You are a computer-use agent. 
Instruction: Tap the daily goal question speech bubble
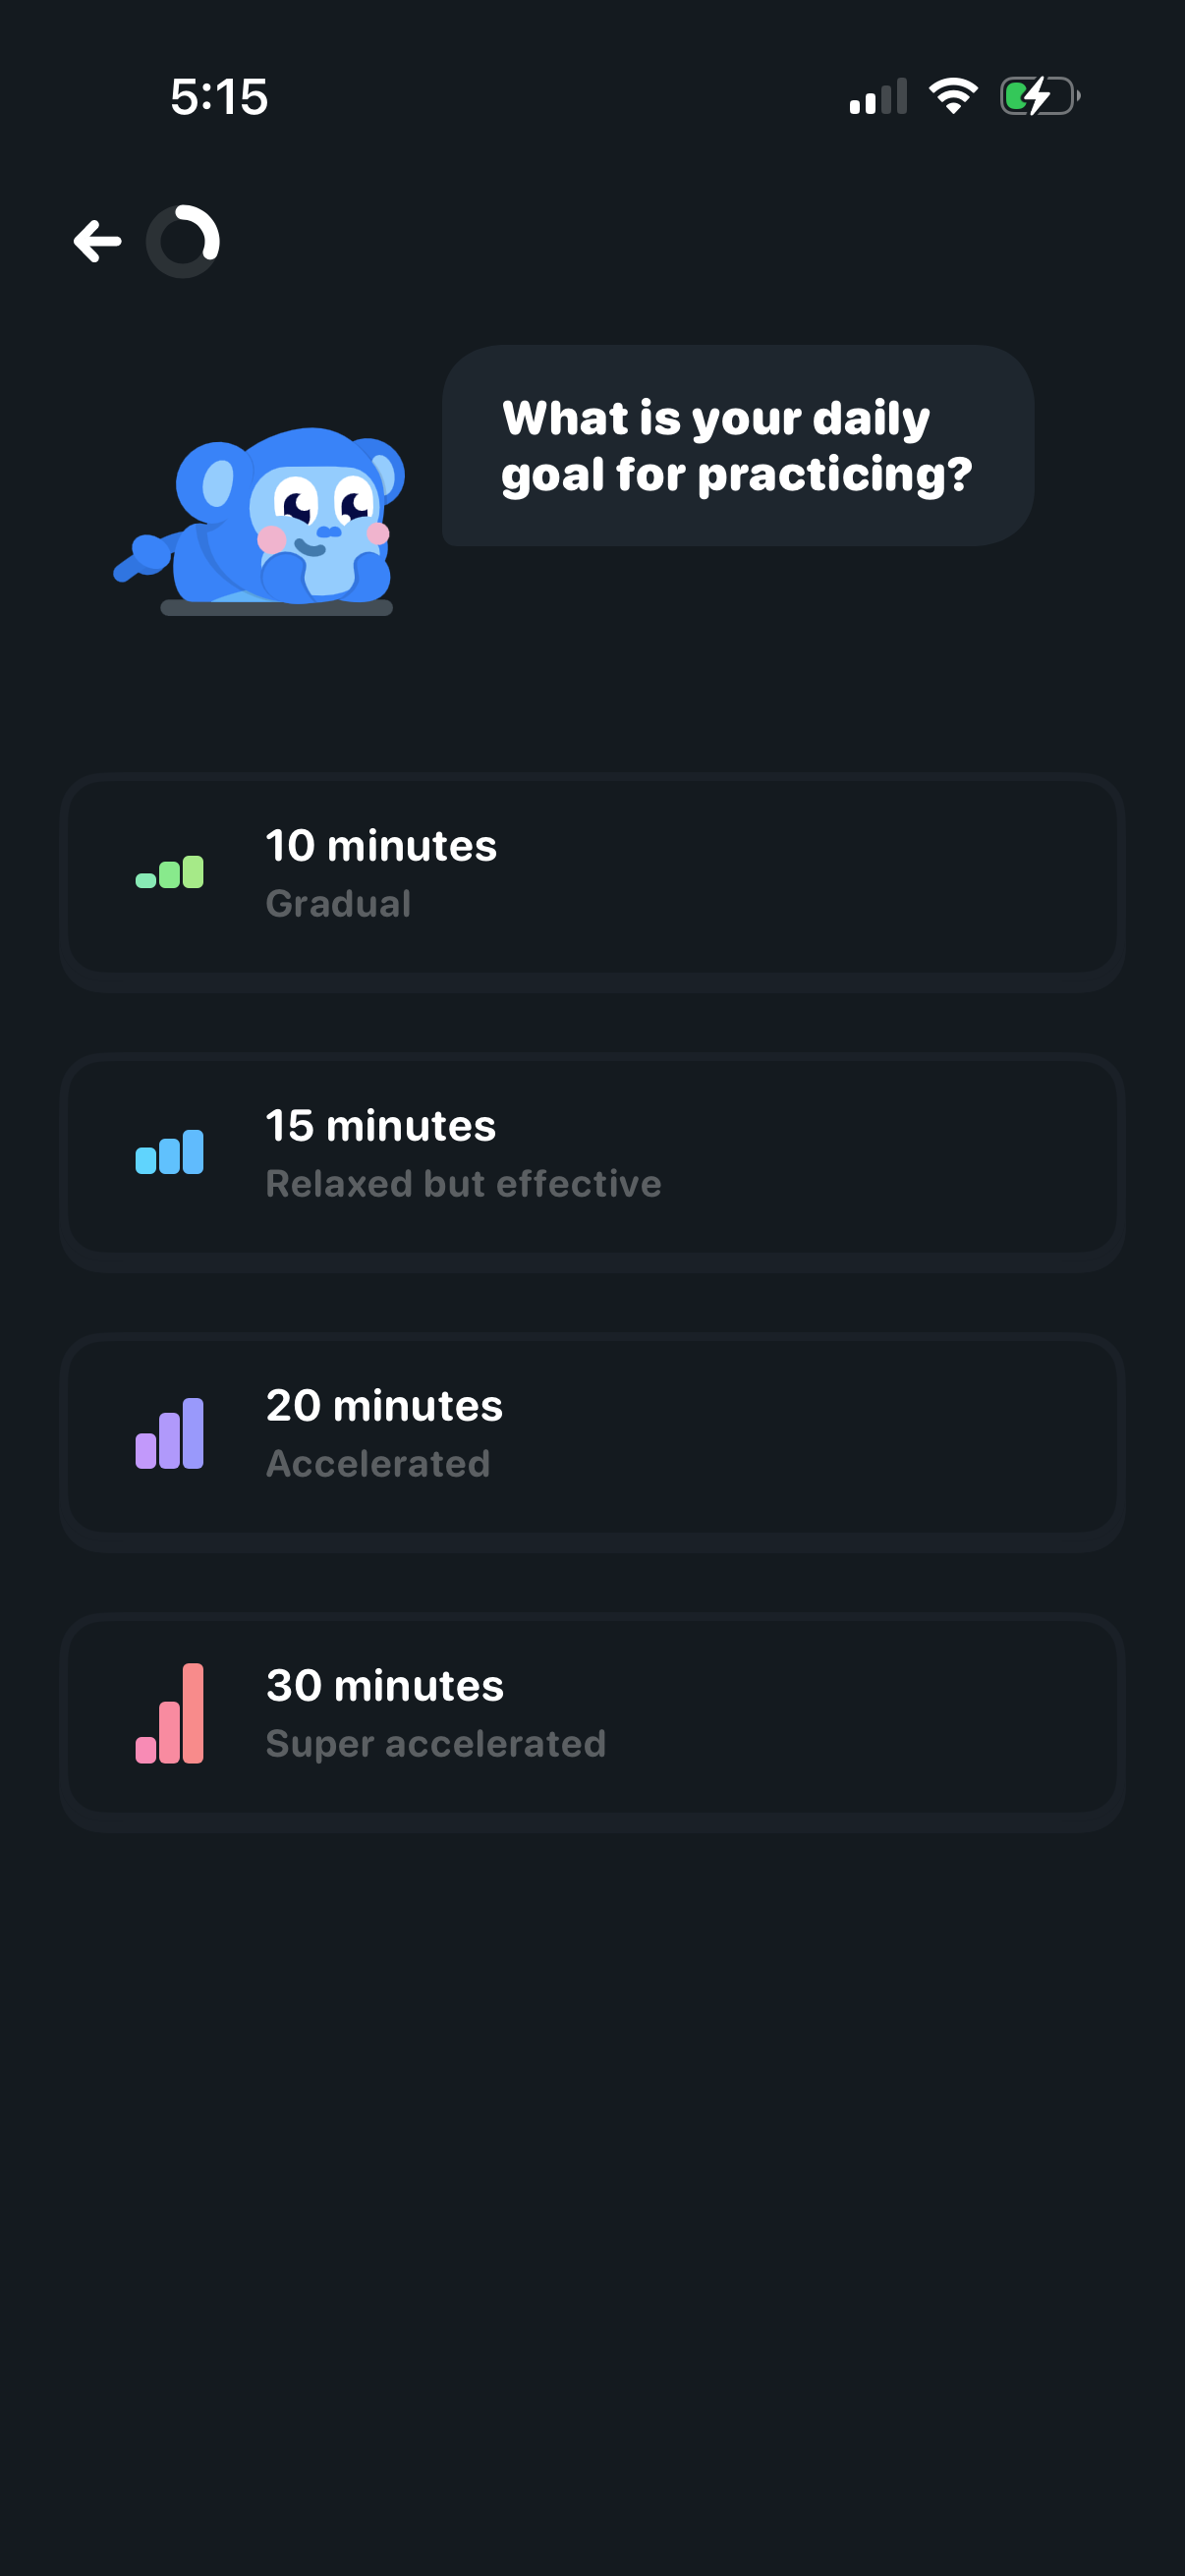pos(736,446)
